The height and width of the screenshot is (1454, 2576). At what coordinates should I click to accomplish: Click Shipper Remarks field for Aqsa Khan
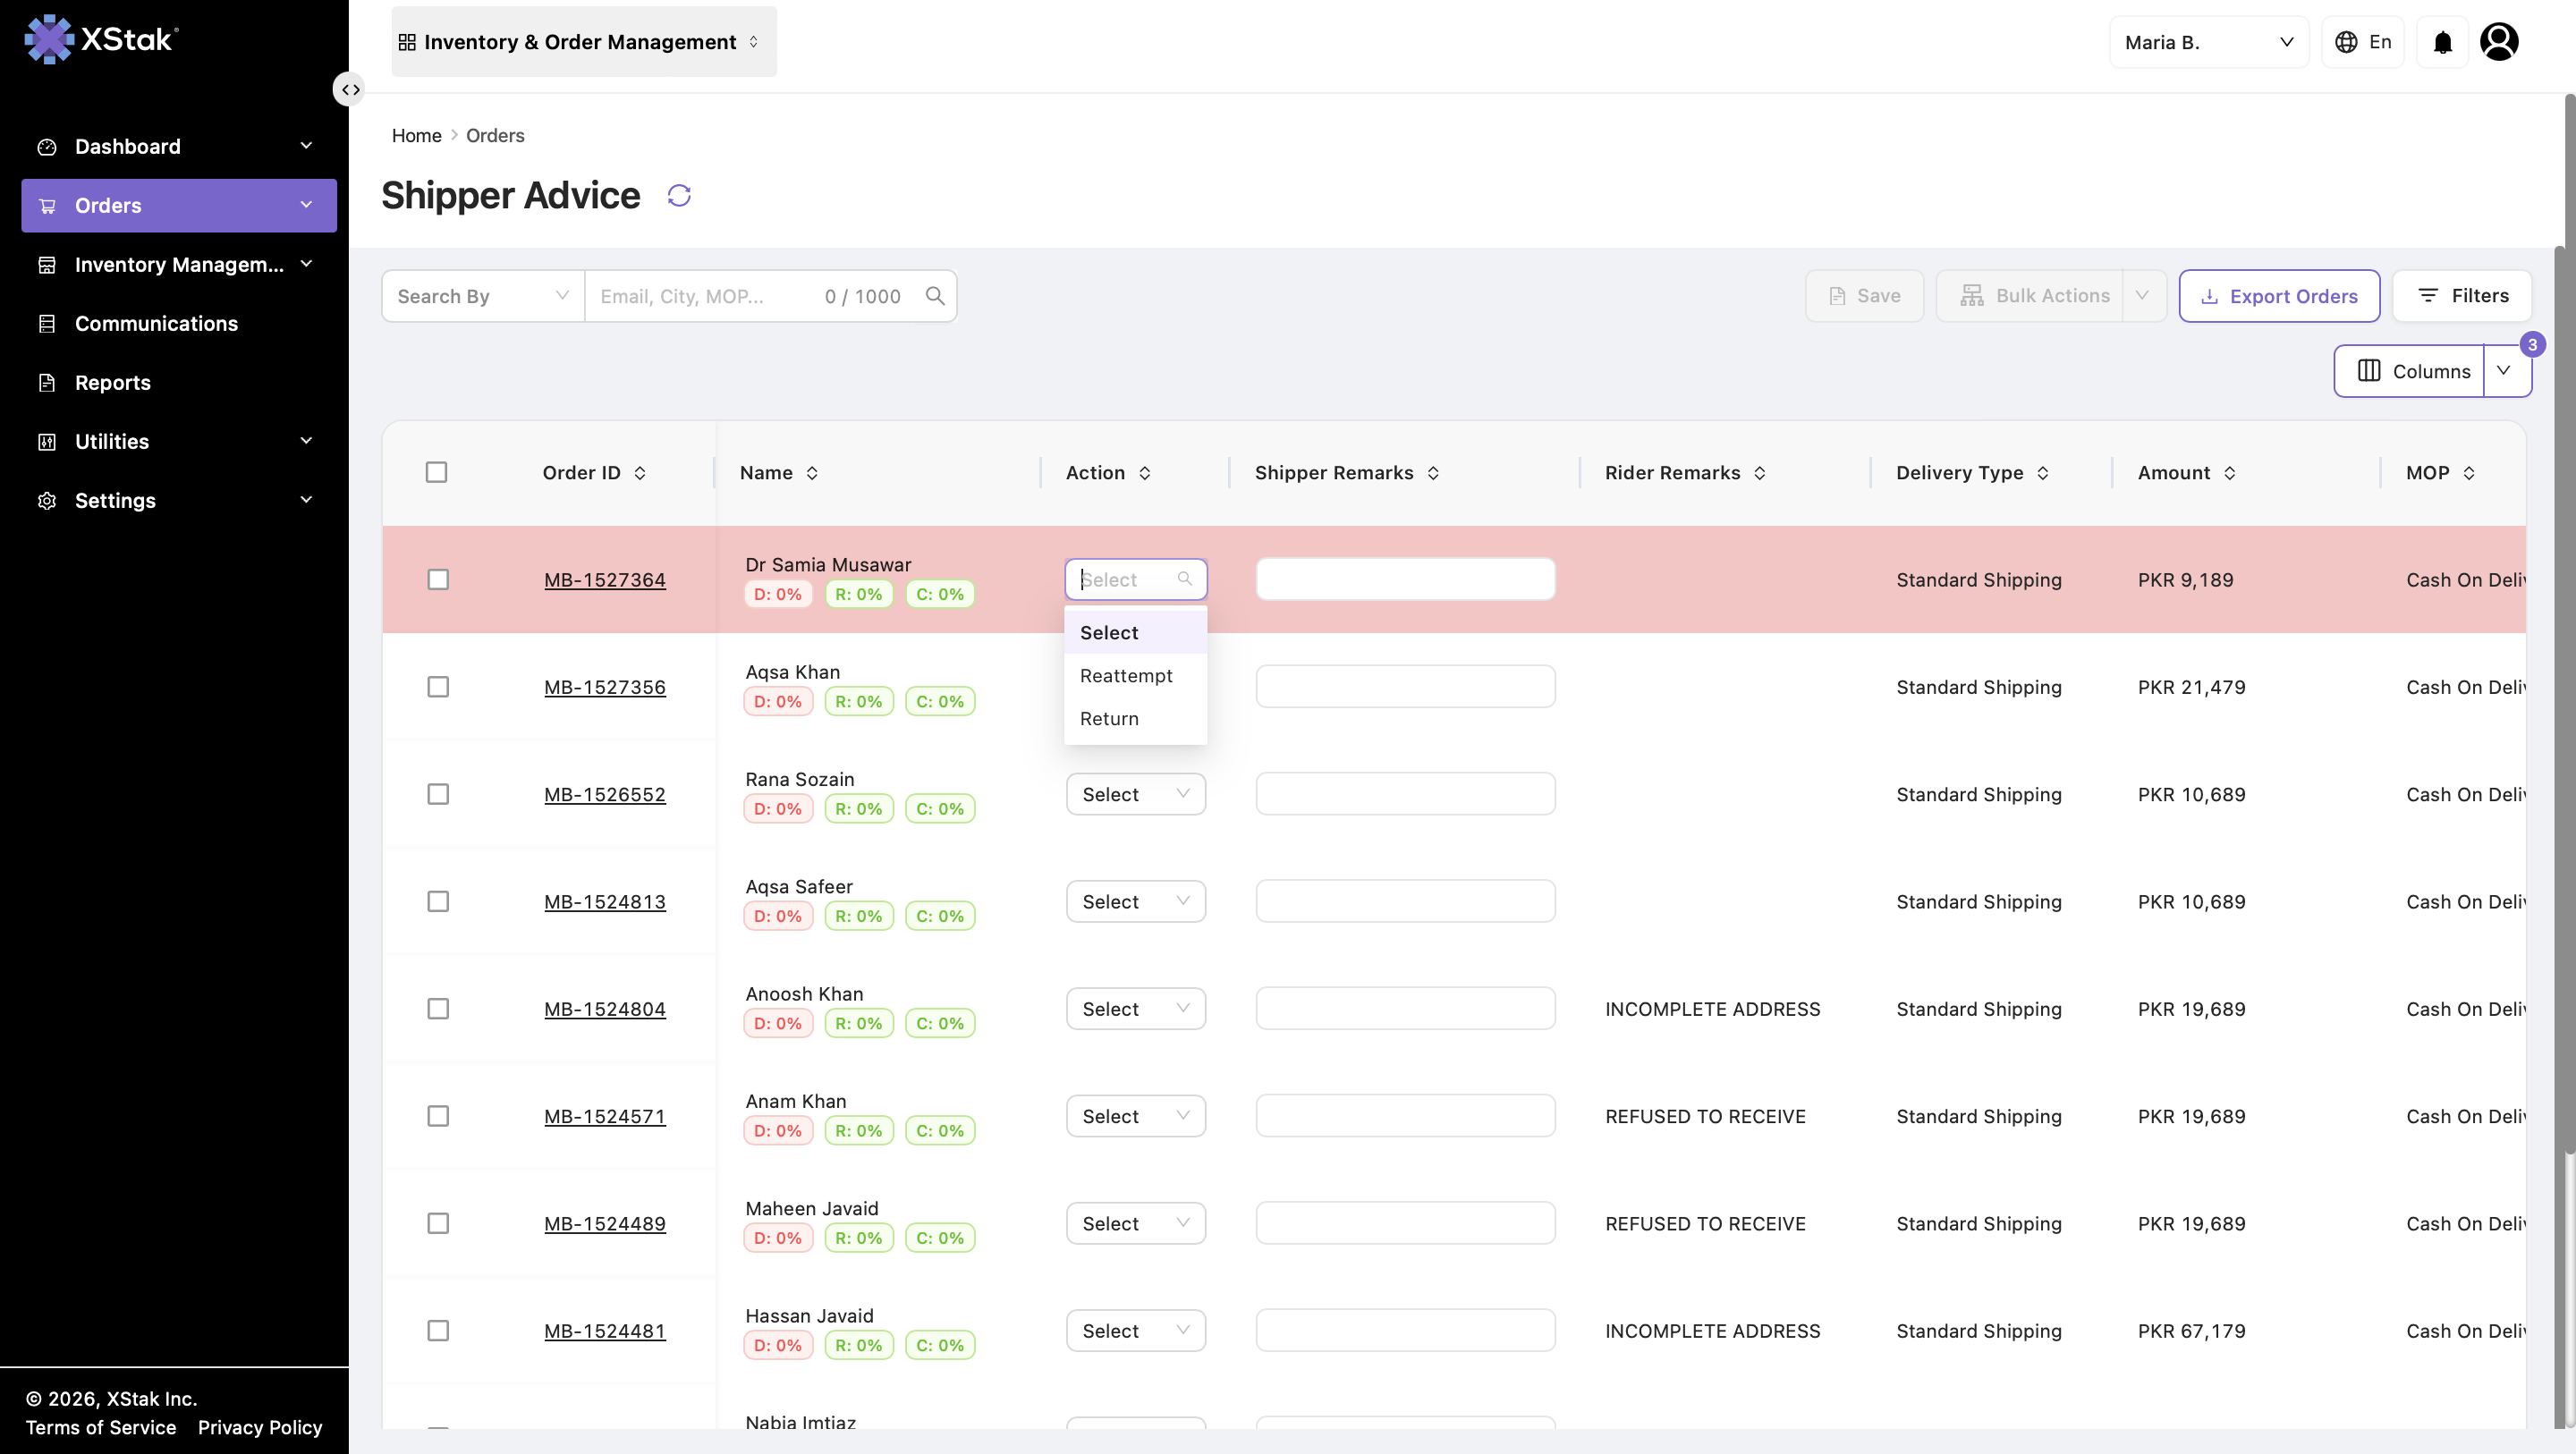coord(1405,687)
